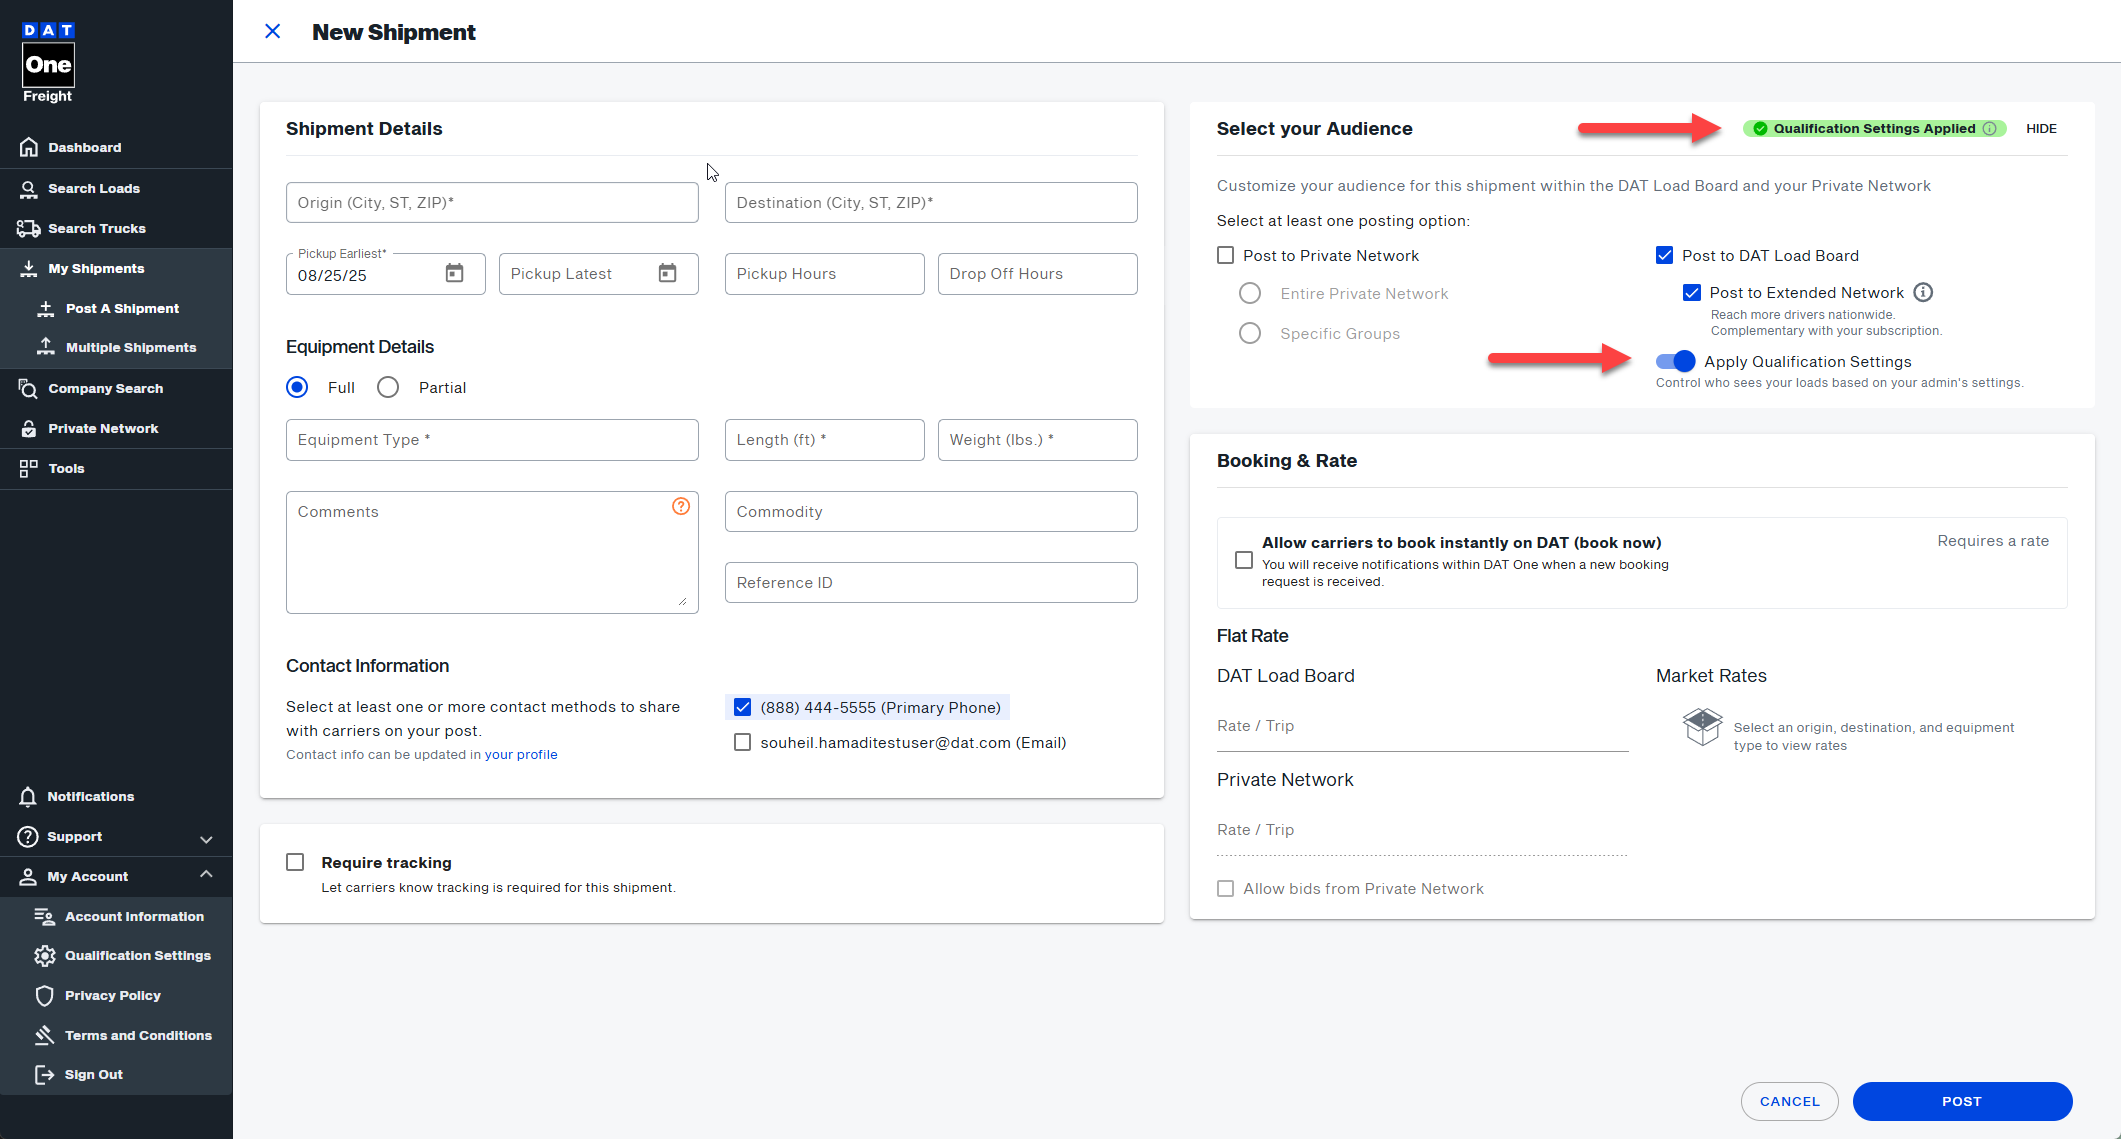This screenshot has width=2121, height=1139.
Task: Click the DAT Load Board Rate / Trip field
Action: [x=1422, y=726]
